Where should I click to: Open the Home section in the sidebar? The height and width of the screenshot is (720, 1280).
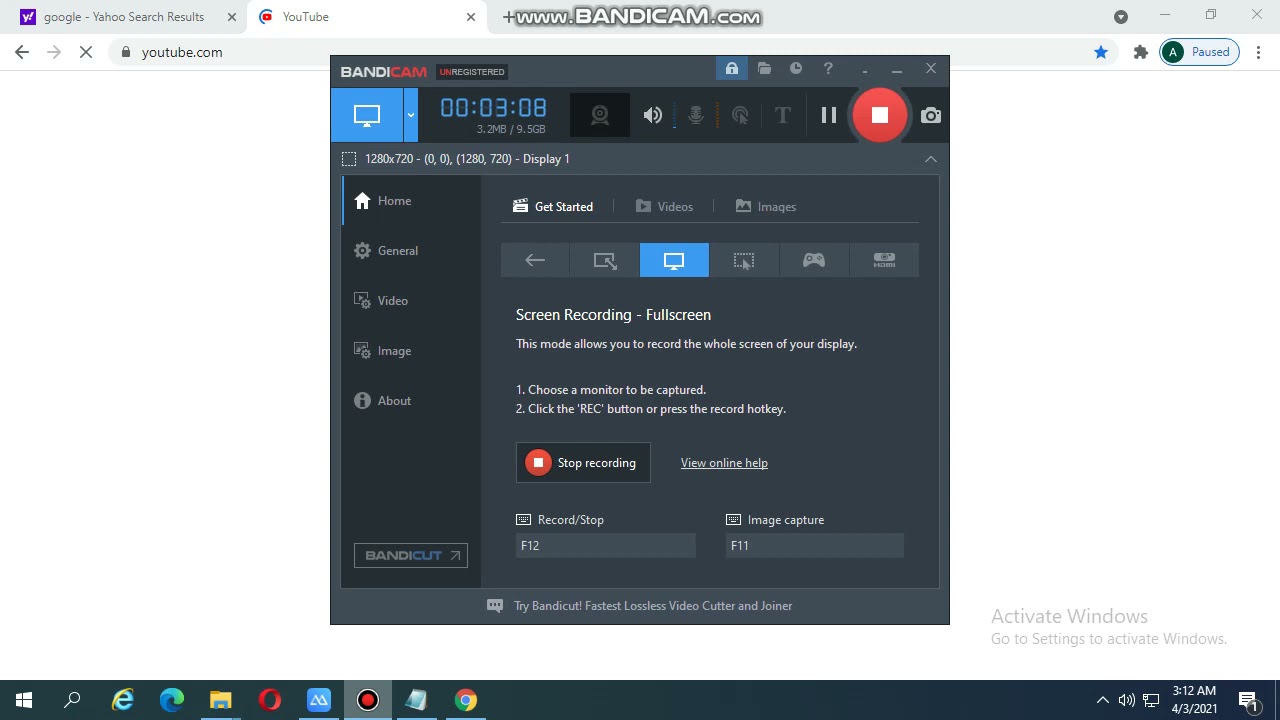tap(411, 201)
